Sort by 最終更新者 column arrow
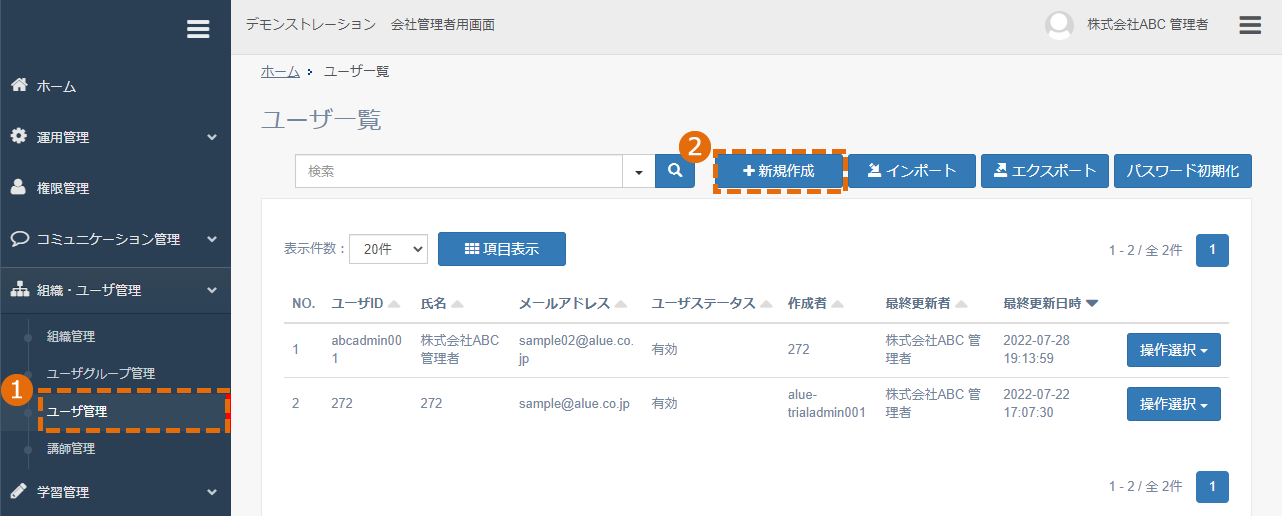 [x=961, y=304]
